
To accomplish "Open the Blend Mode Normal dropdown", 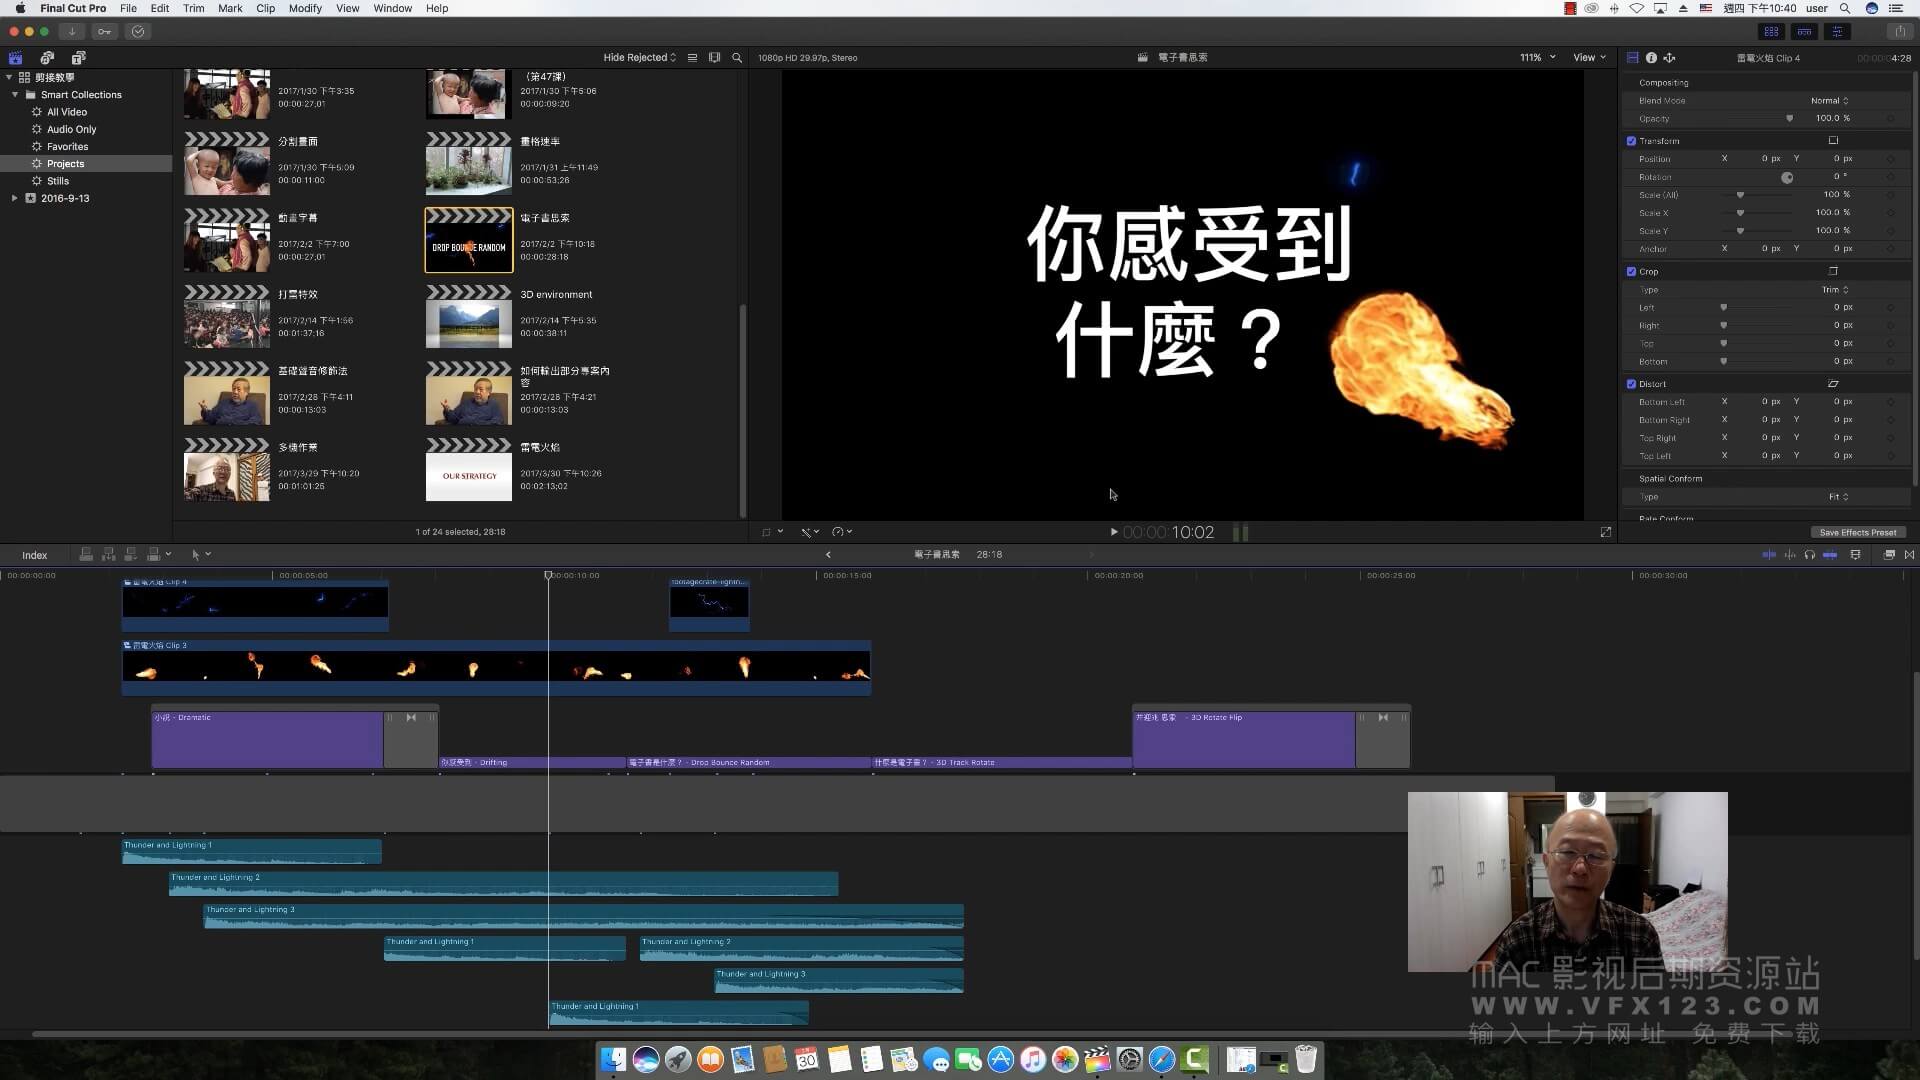I will [1829, 100].
